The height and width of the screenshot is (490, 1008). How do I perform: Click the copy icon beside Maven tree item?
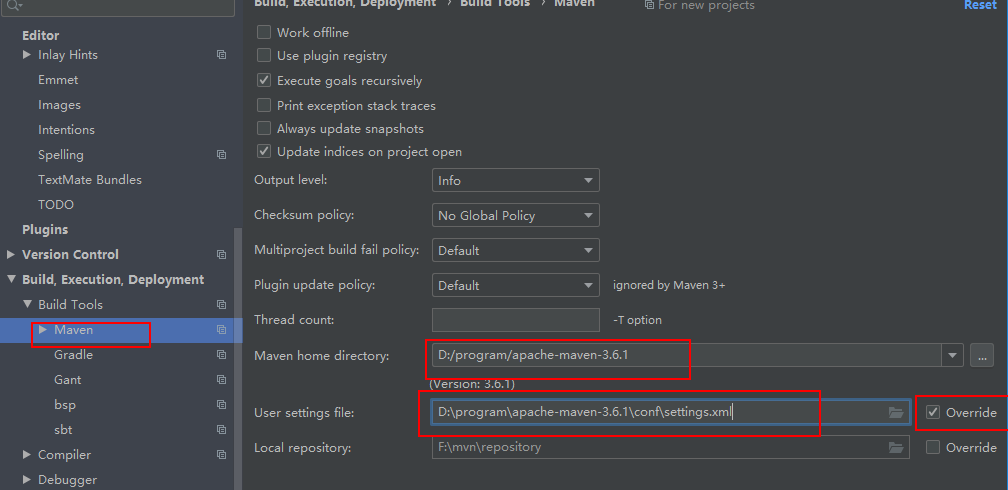[x=221, y=330]
